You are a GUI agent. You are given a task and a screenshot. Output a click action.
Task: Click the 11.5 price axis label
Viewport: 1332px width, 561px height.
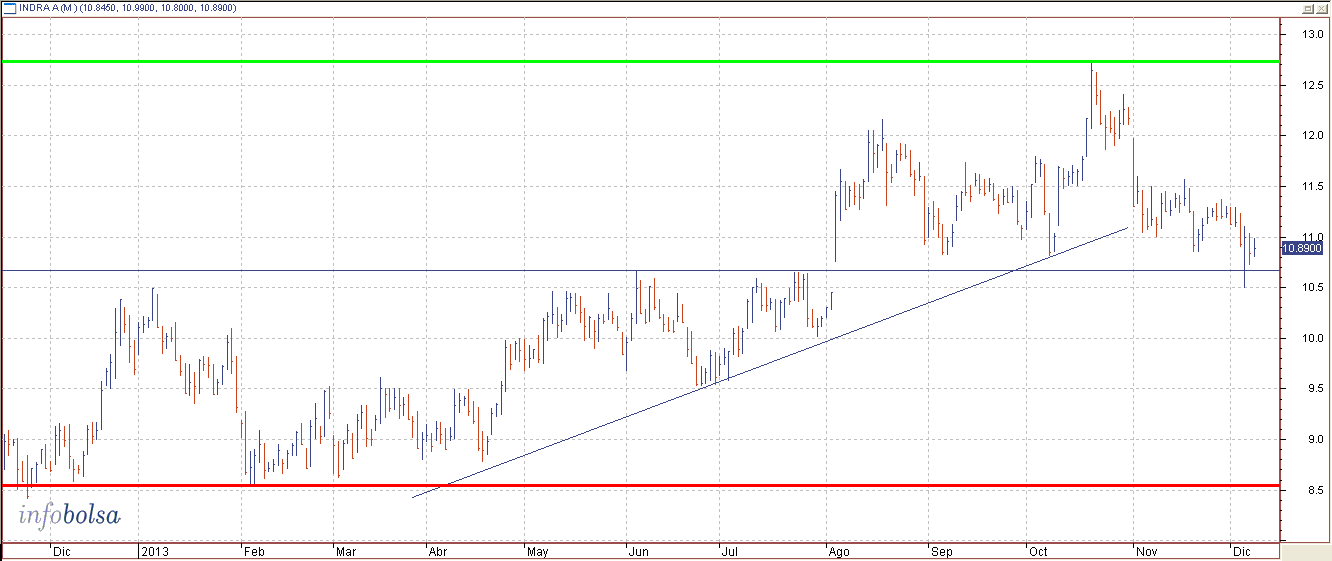coord(1313,186)
